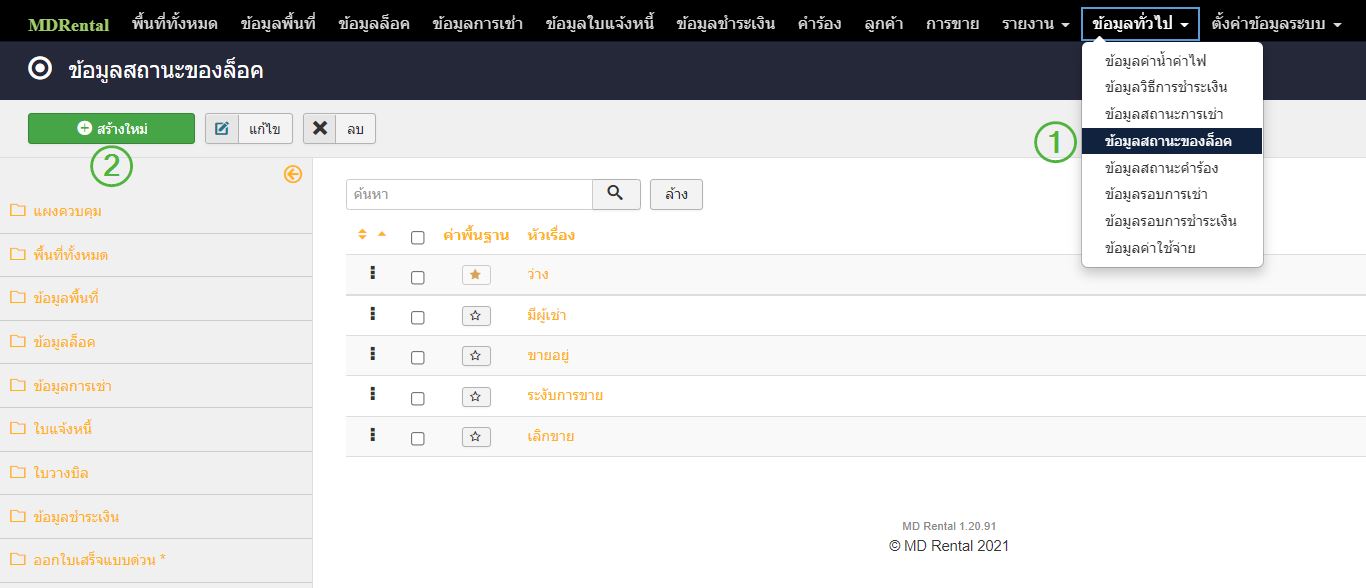Set มีผู้เช่า as default via star
Viewport: 1366px width, 588px height.
(476, 316)
